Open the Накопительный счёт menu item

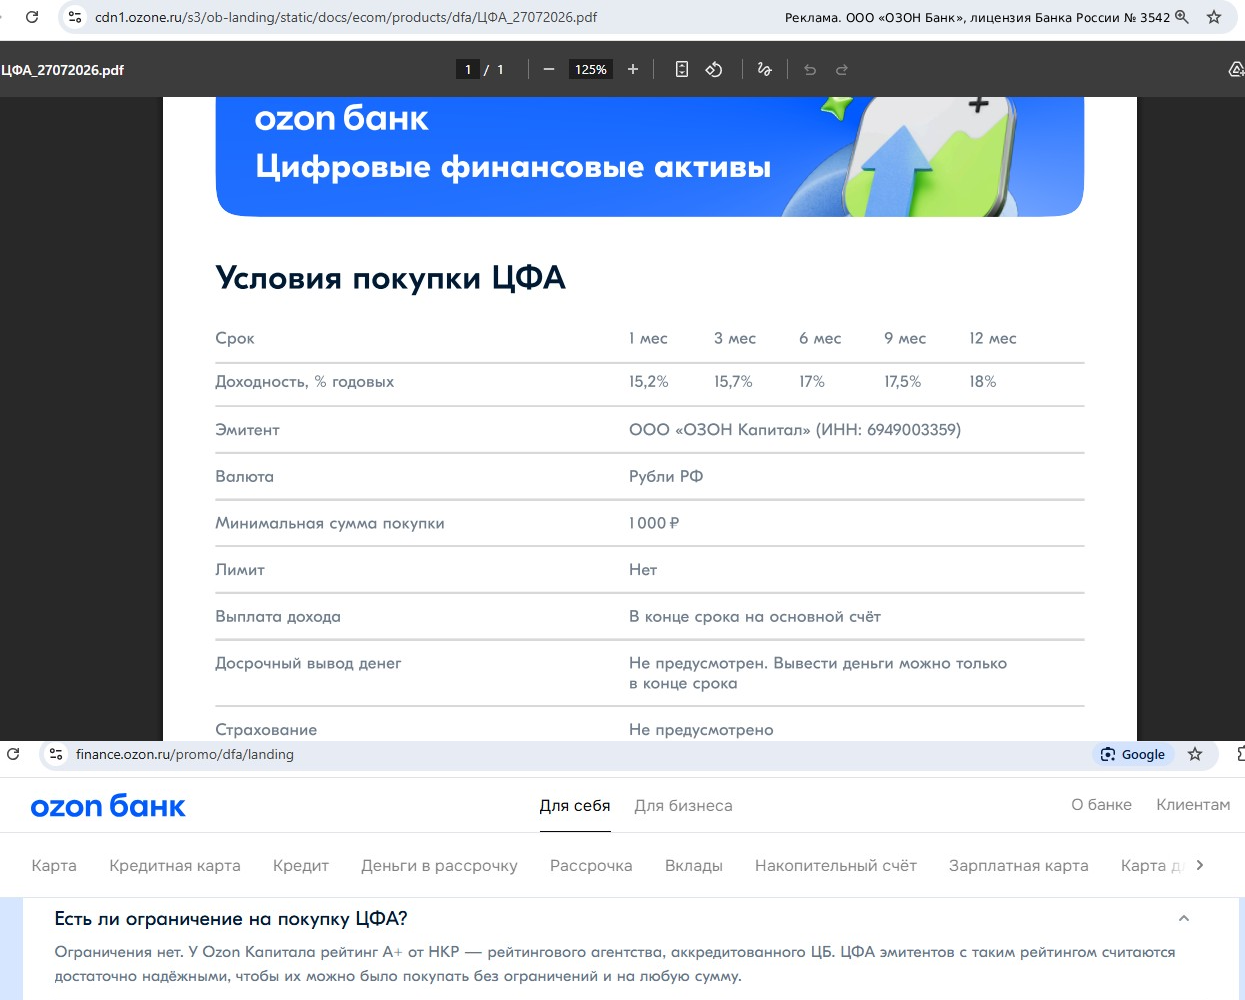coord(836,865)
